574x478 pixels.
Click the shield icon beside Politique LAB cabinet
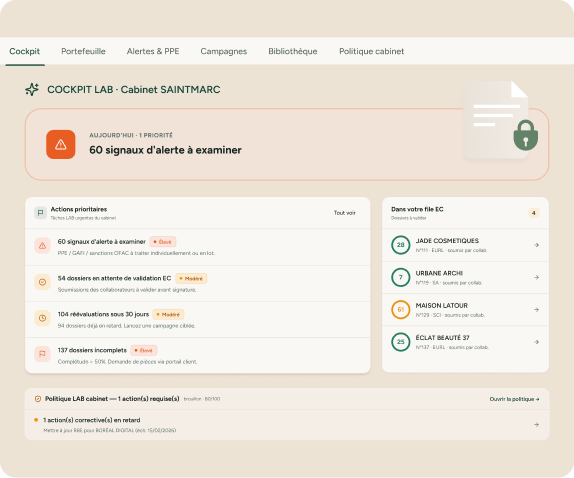coord(38,399)
